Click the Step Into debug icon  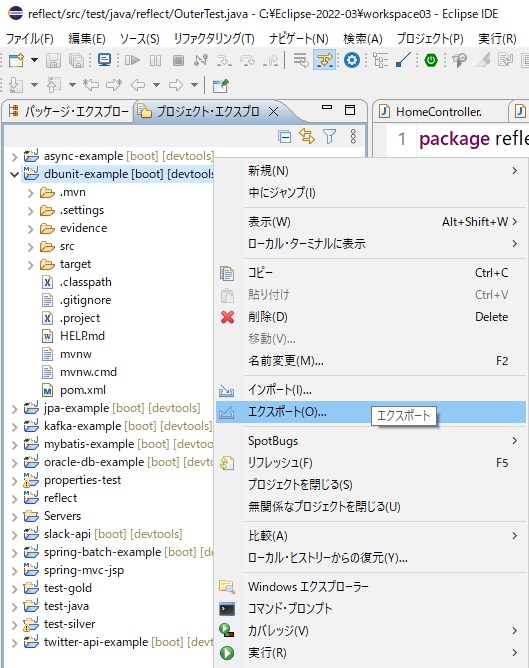pos(224,60)
